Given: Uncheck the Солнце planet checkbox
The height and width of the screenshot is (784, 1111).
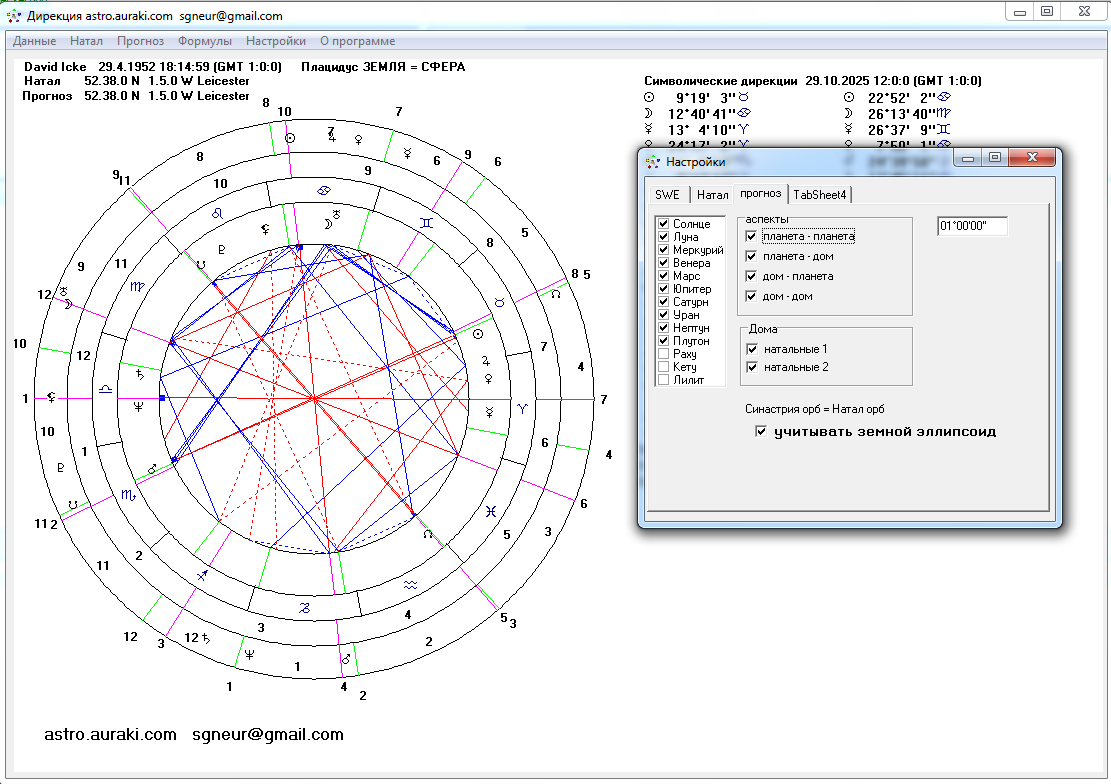Looking at the screenshot, I should click(664, 224).
